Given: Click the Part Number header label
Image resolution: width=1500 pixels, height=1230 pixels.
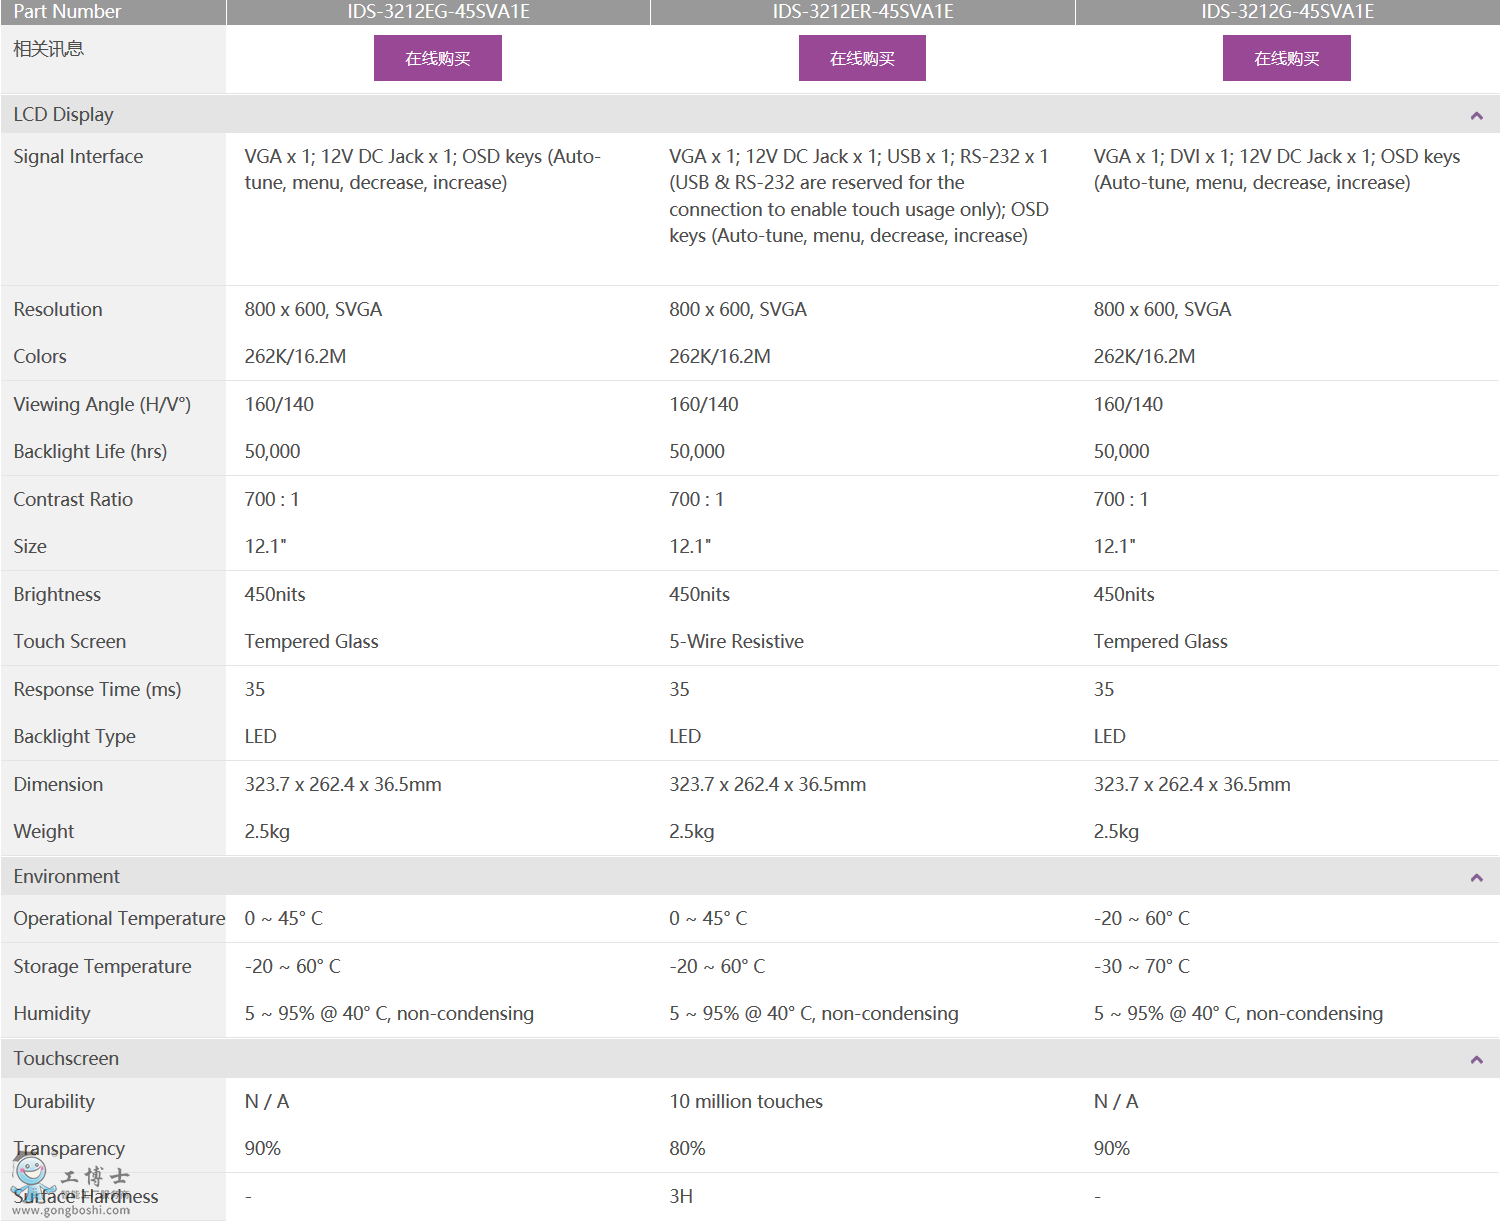Looking at the screenshot, I should tap(67, 12).
